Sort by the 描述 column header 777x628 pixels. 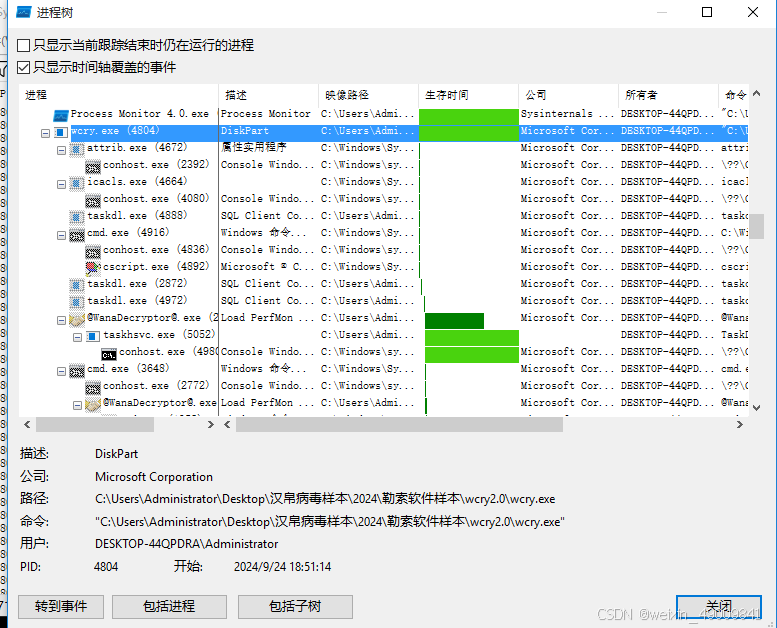pos(269,95)
